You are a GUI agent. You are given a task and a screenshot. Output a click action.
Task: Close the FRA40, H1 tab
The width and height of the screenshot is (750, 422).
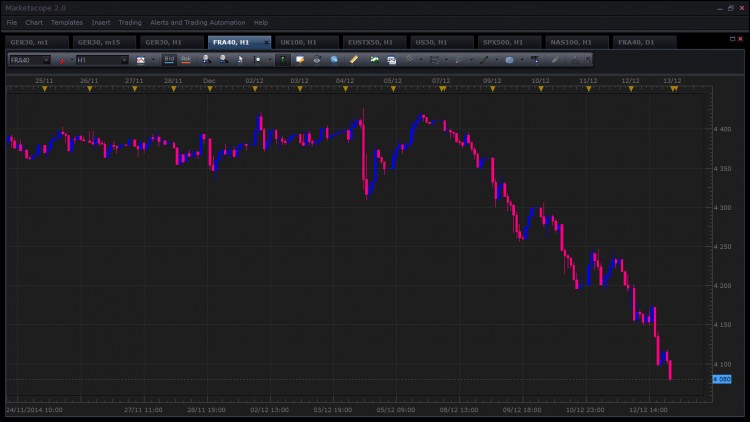(x=266, y=43)
